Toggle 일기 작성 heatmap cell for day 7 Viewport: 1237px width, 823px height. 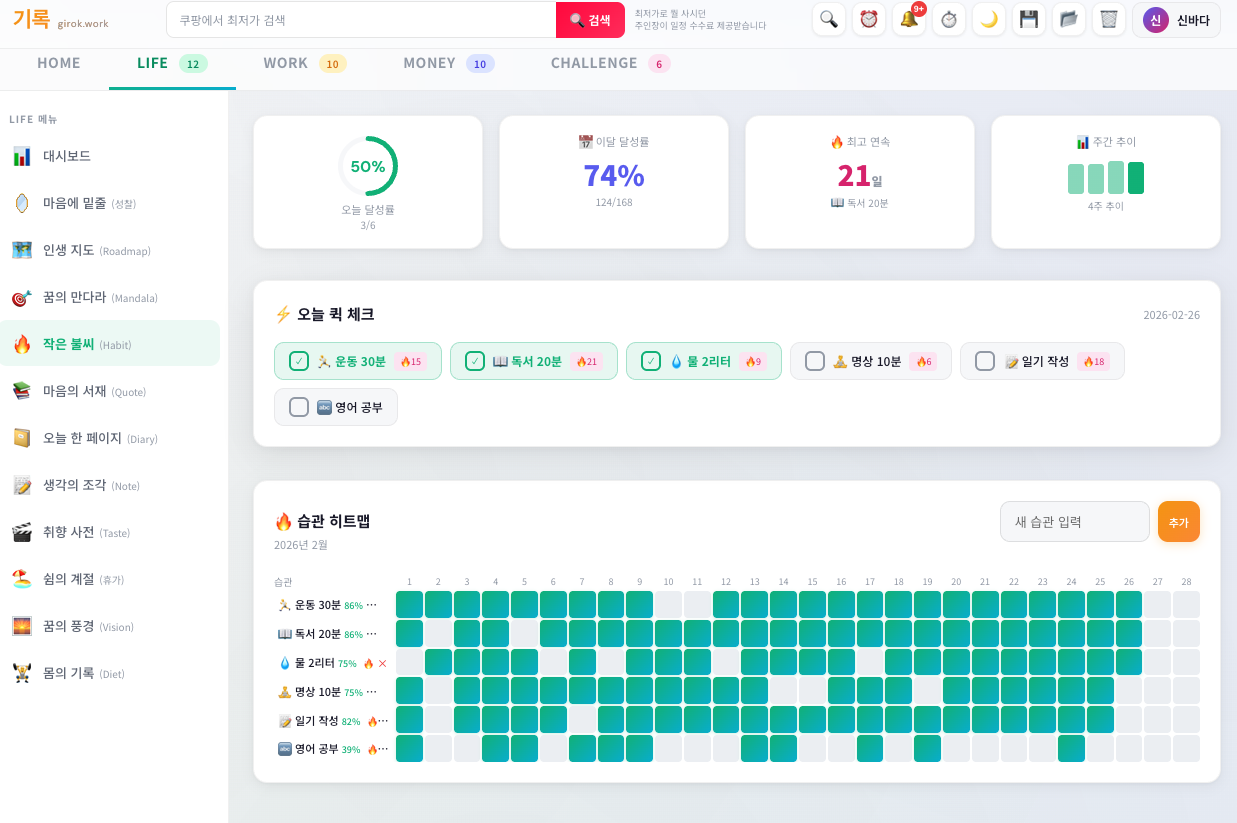(x=582, y=720)
